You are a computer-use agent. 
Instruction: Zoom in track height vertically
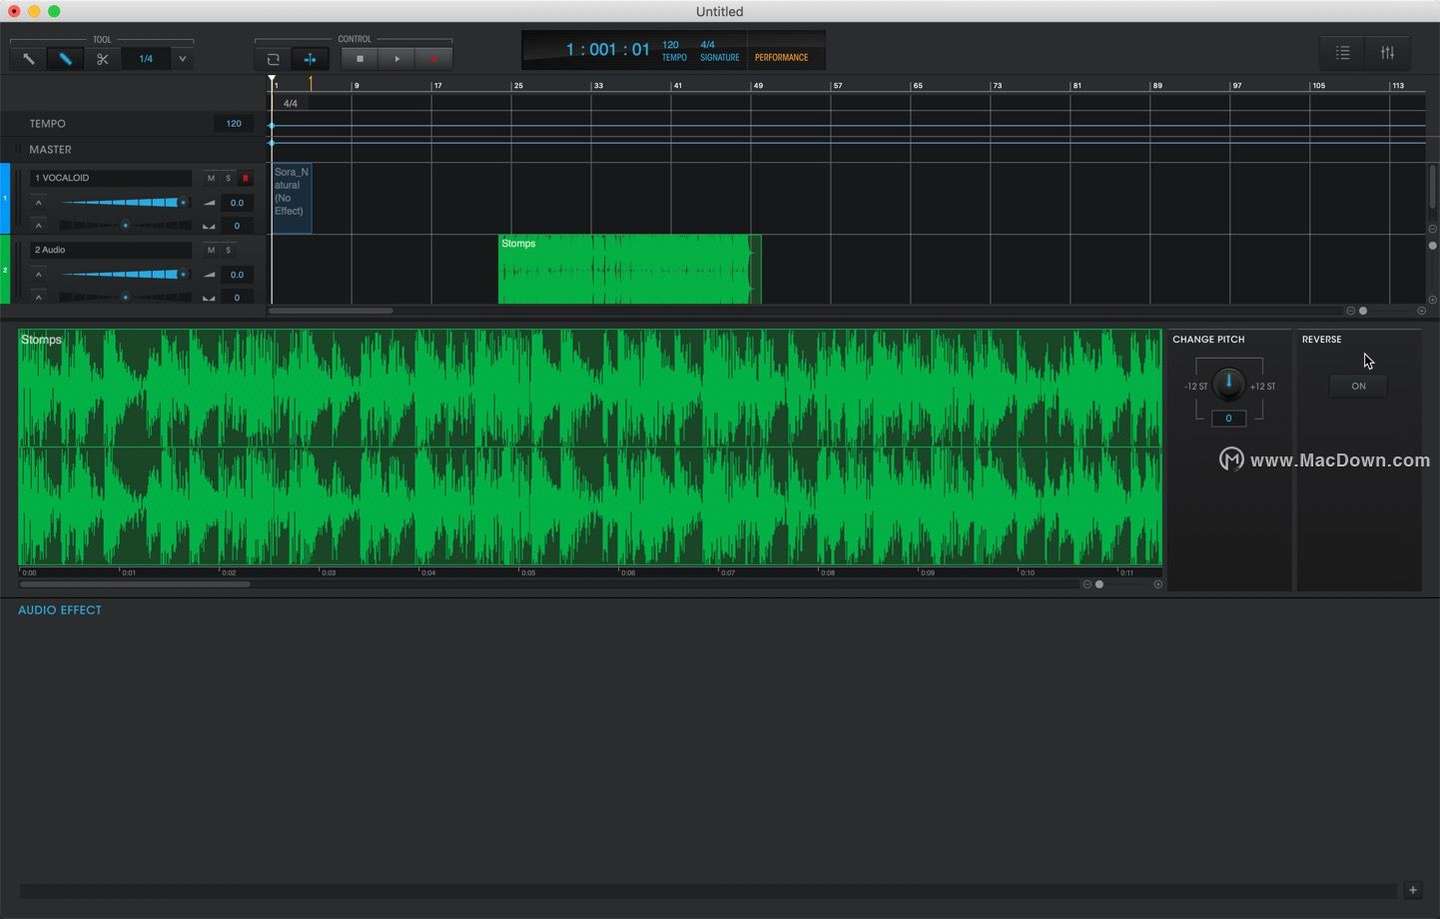[1433, 300]
